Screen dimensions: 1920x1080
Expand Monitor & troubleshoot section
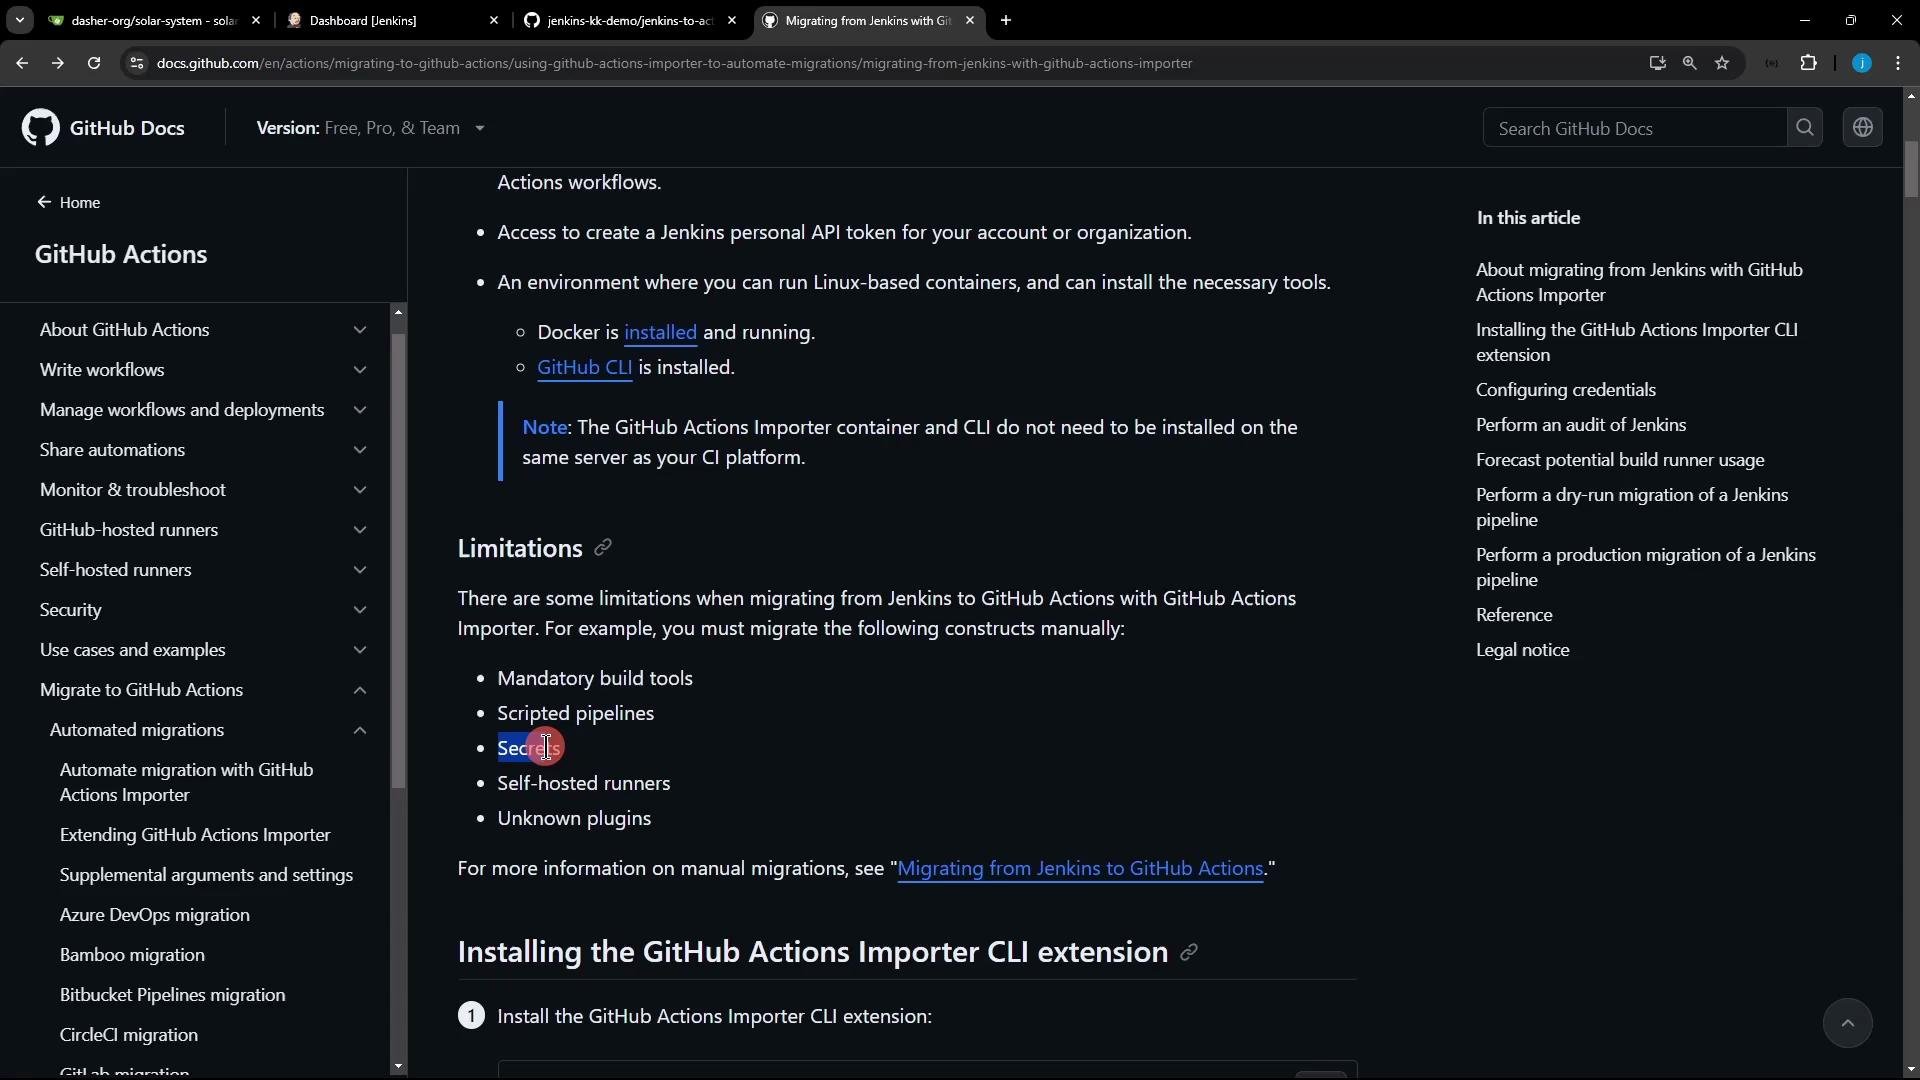pyautogui.click(x=203, y=490)
